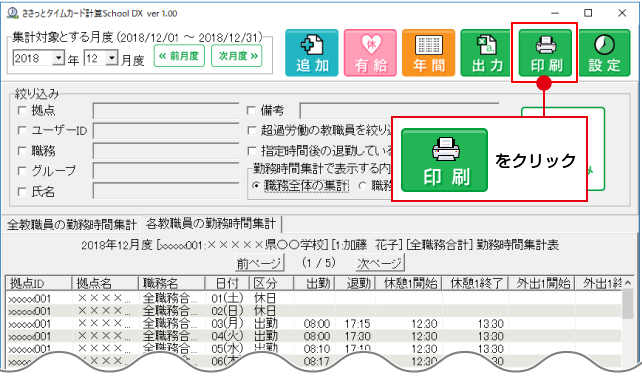Click the 休憩1終了 column header
The width and height of the screenshot is (642, 377).
[x=475, y=283]
